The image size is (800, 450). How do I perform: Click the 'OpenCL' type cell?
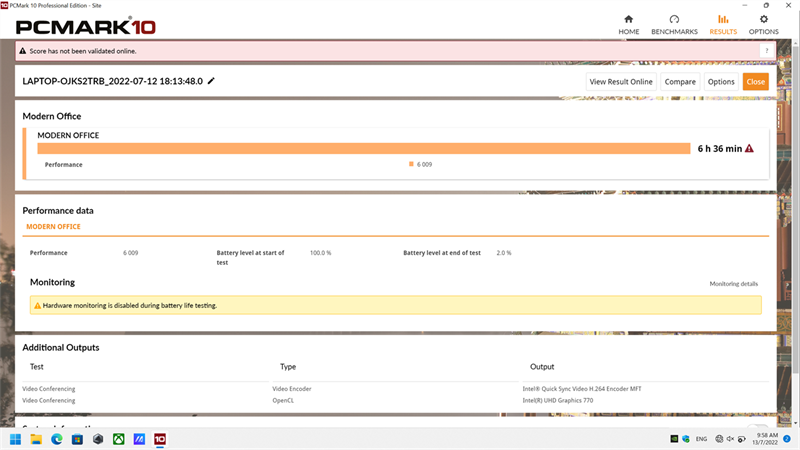coord(283,401)
